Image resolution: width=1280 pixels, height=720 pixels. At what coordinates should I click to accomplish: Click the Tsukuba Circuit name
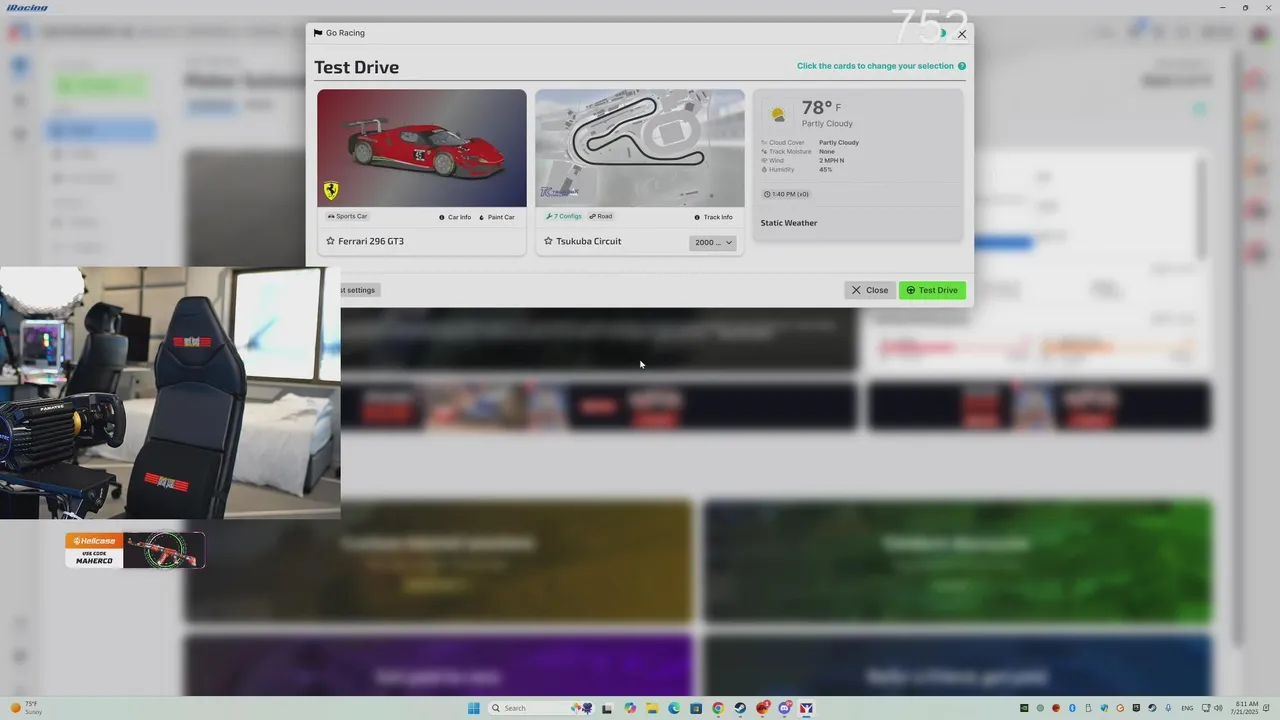589,241
